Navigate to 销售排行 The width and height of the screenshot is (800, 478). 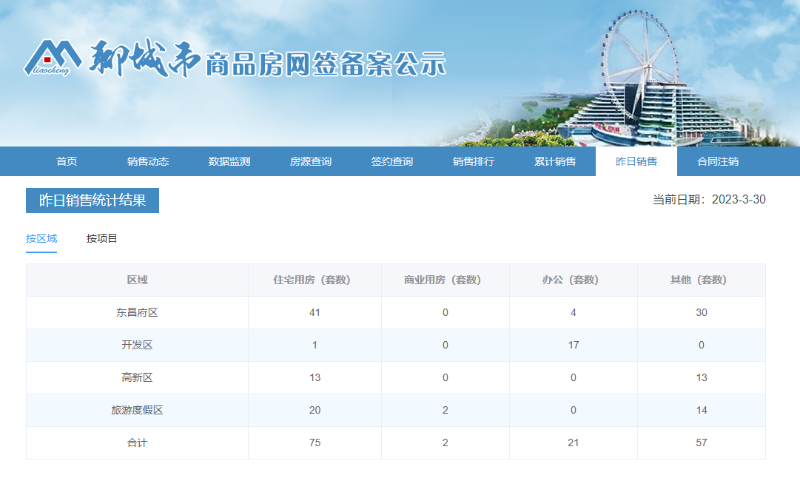click(473, 162)
